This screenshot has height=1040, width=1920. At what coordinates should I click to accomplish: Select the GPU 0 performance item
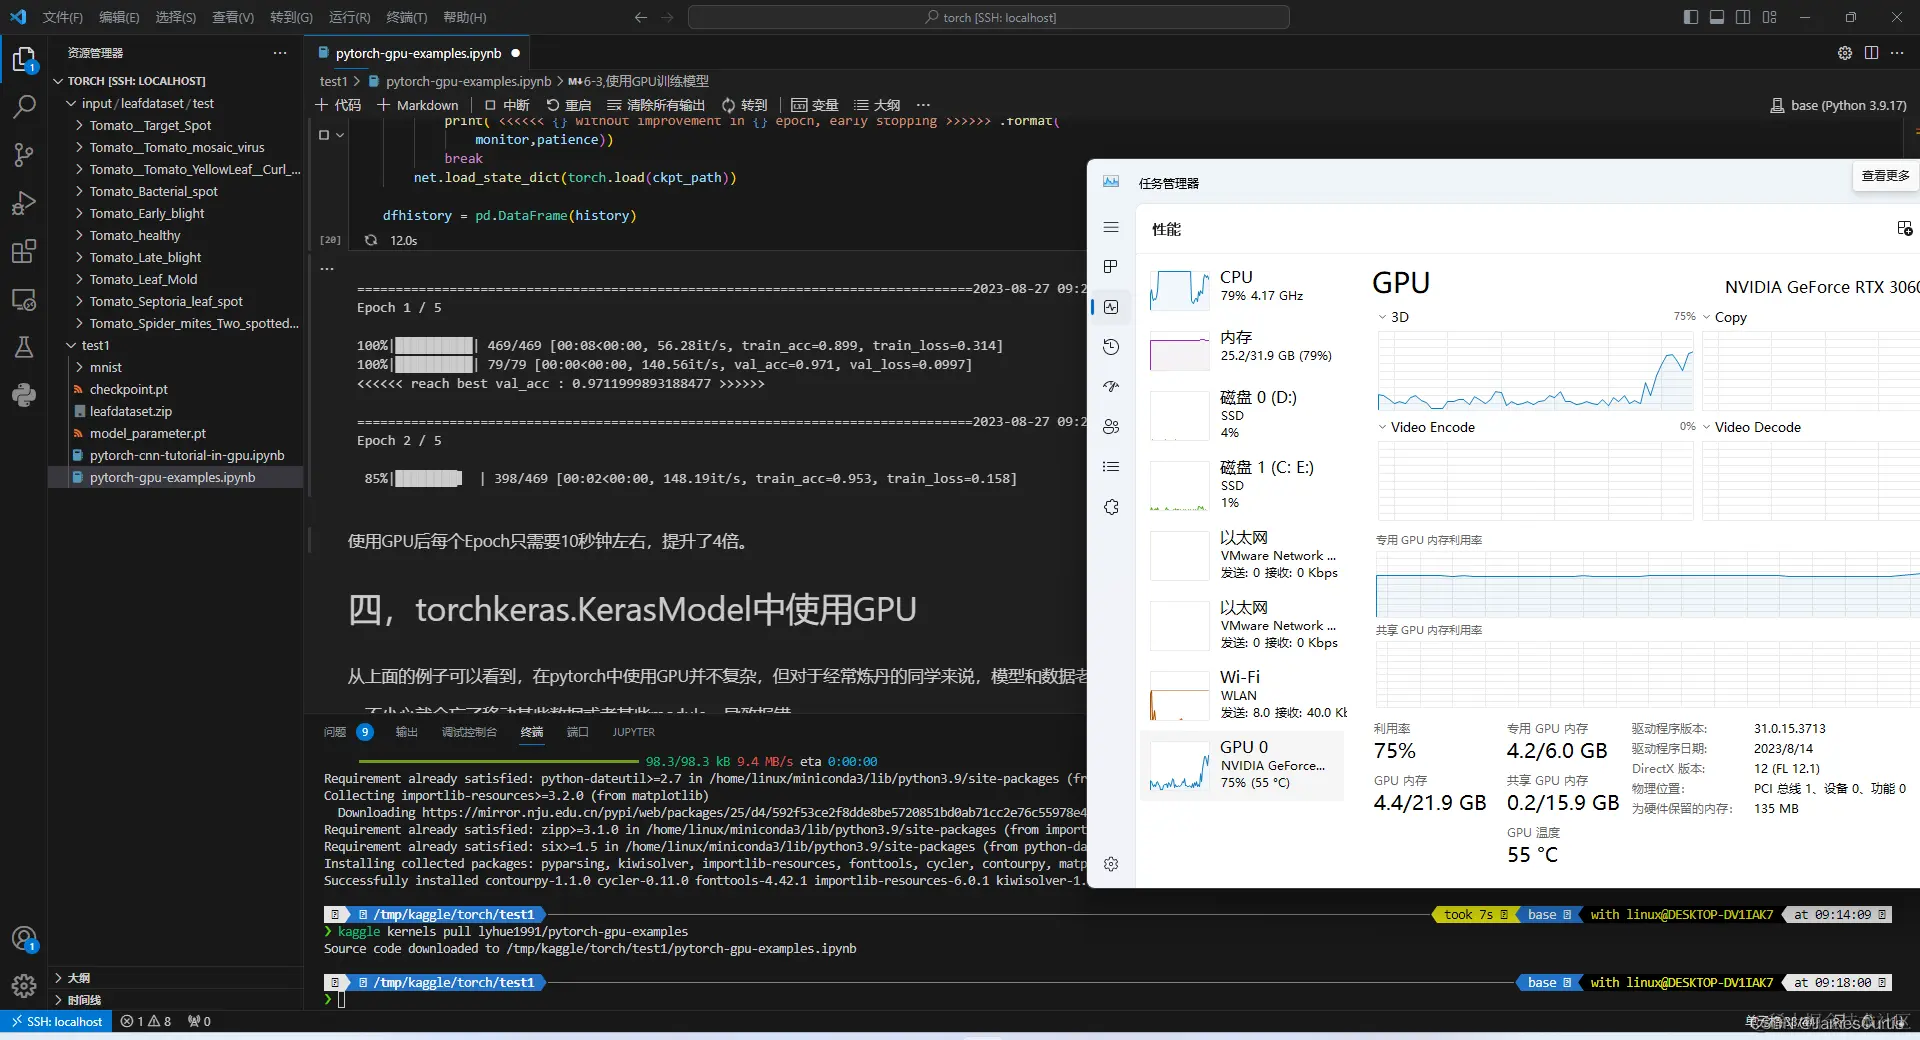point(1242,765)
